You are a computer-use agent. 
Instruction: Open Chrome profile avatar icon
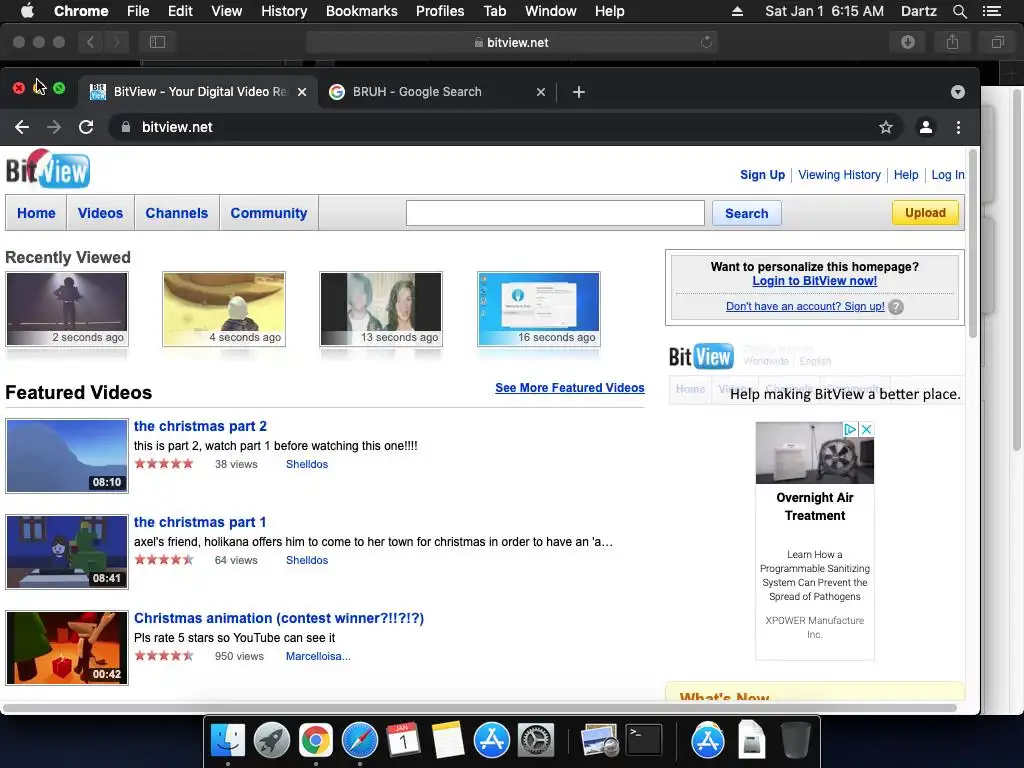(x=925, y=127)
